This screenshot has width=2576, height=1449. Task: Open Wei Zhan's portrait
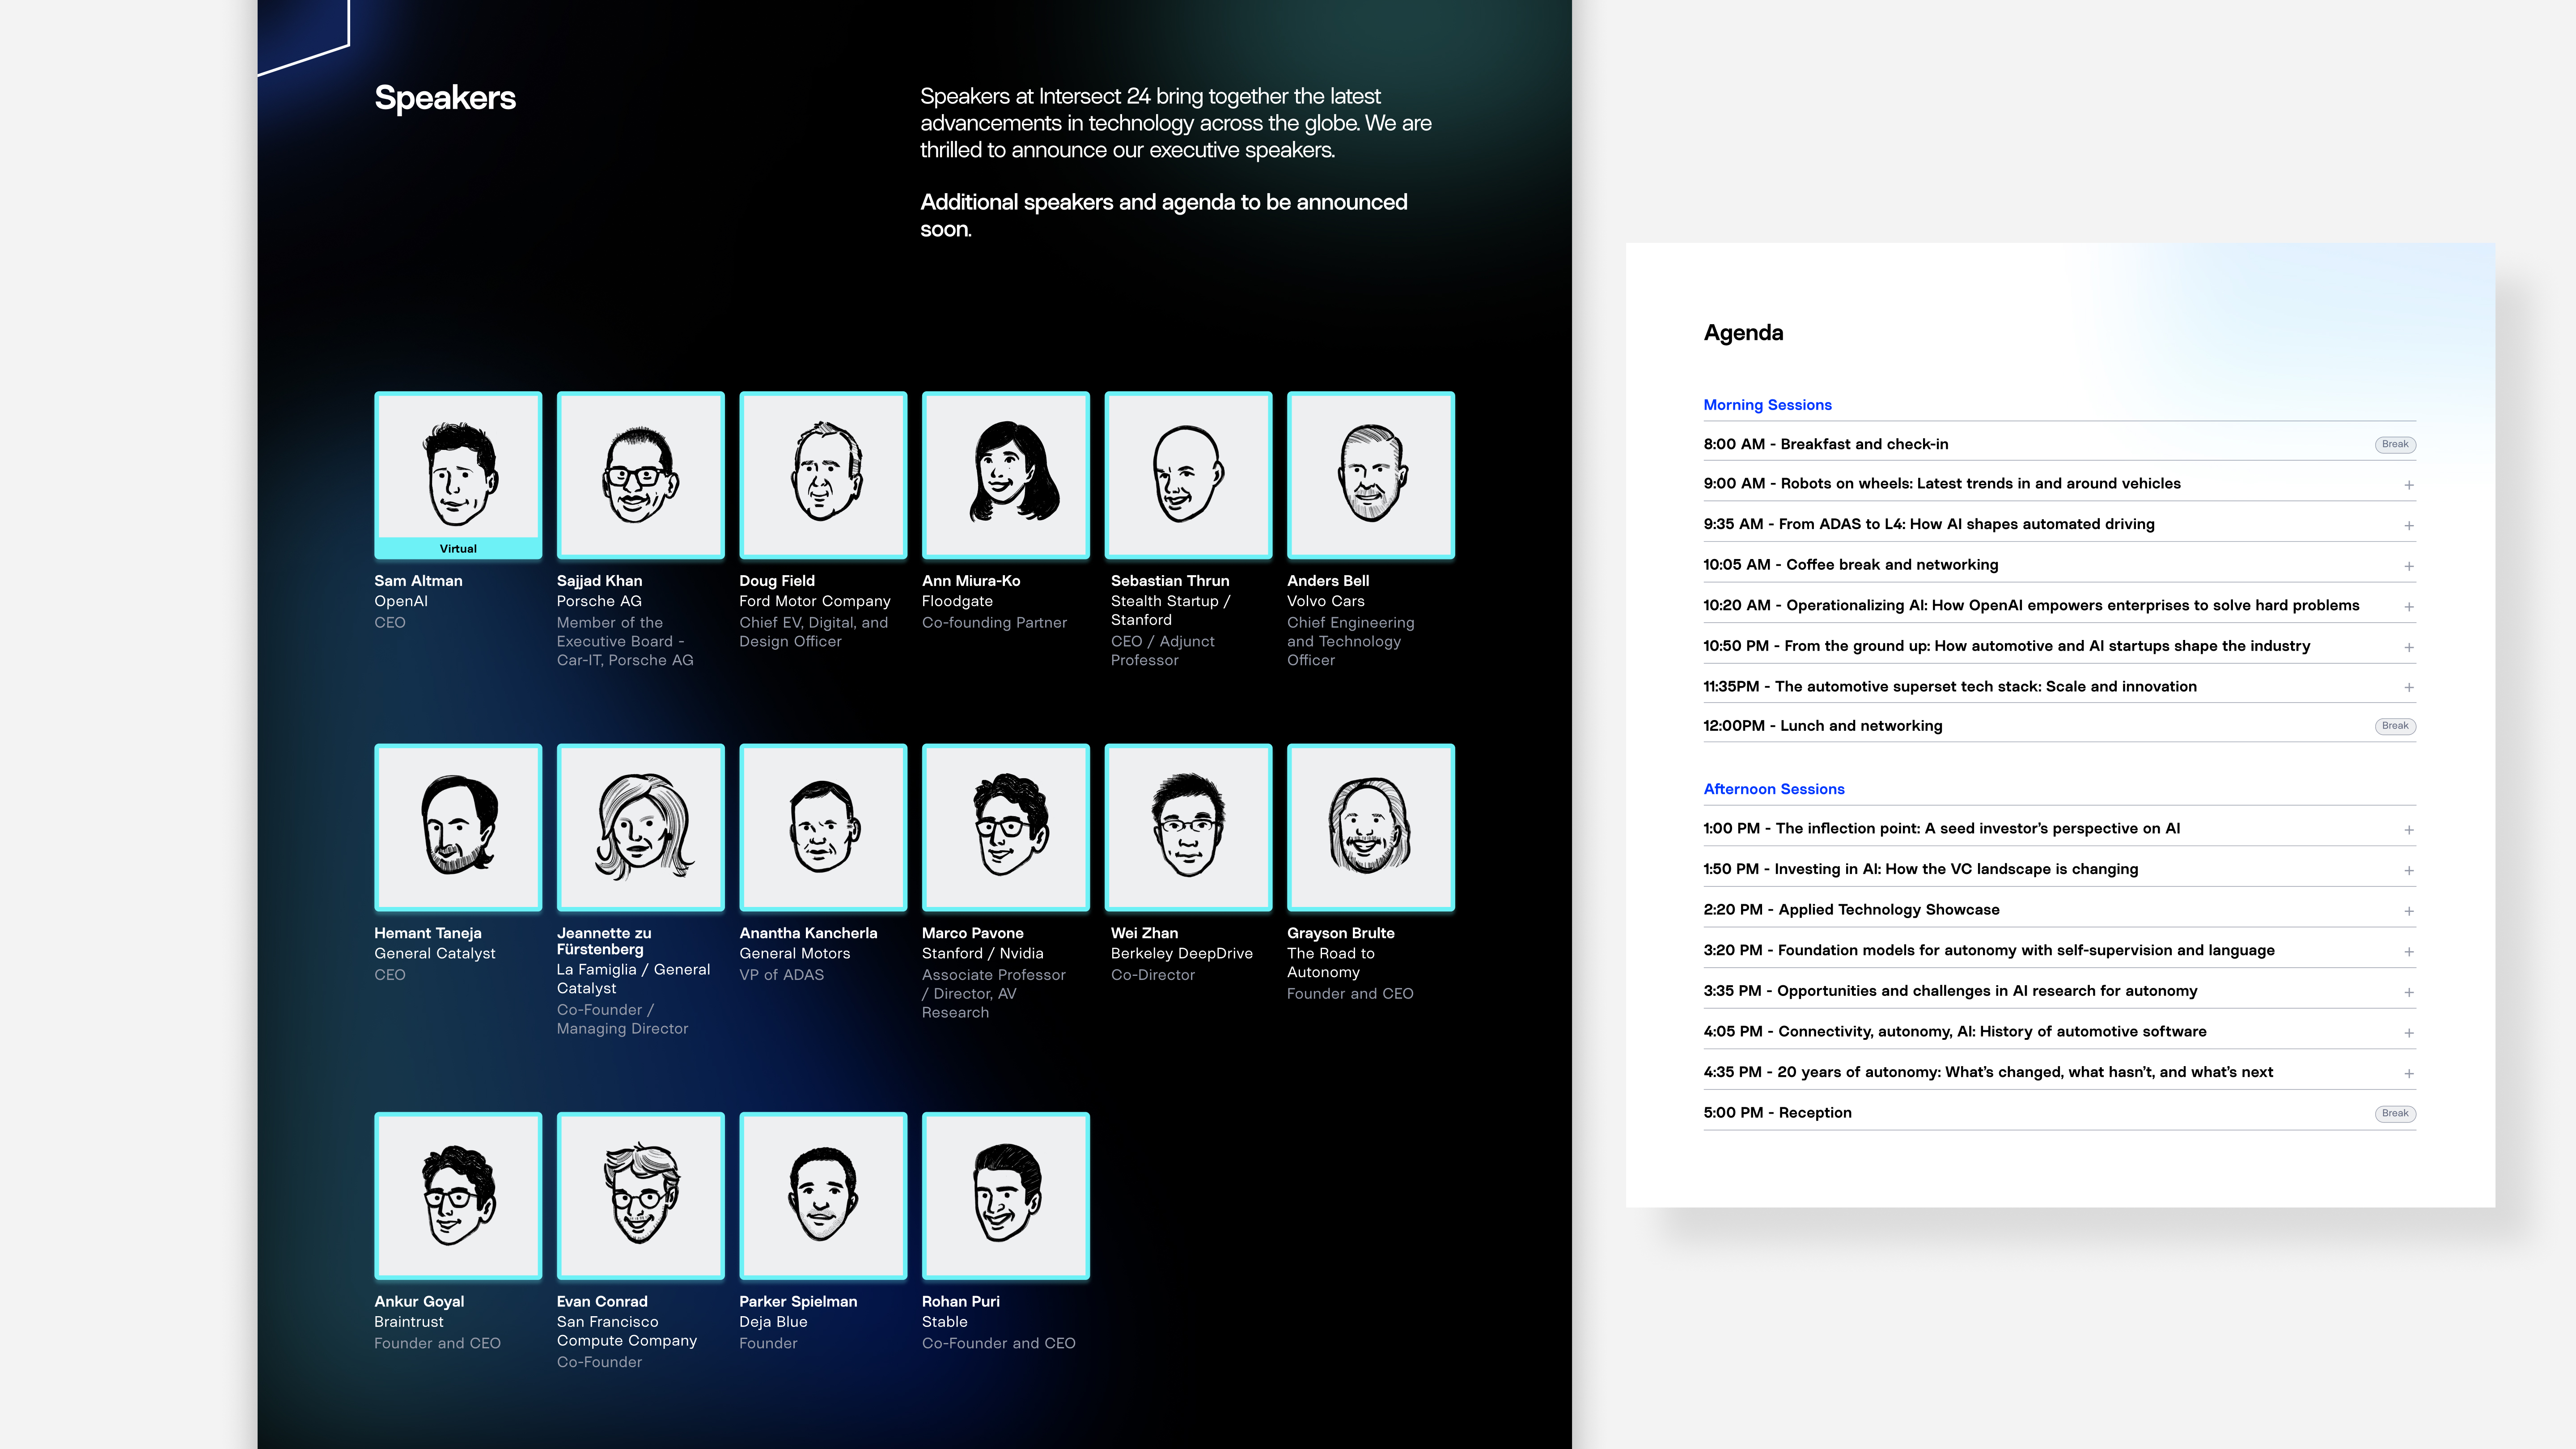point(1188,827)
